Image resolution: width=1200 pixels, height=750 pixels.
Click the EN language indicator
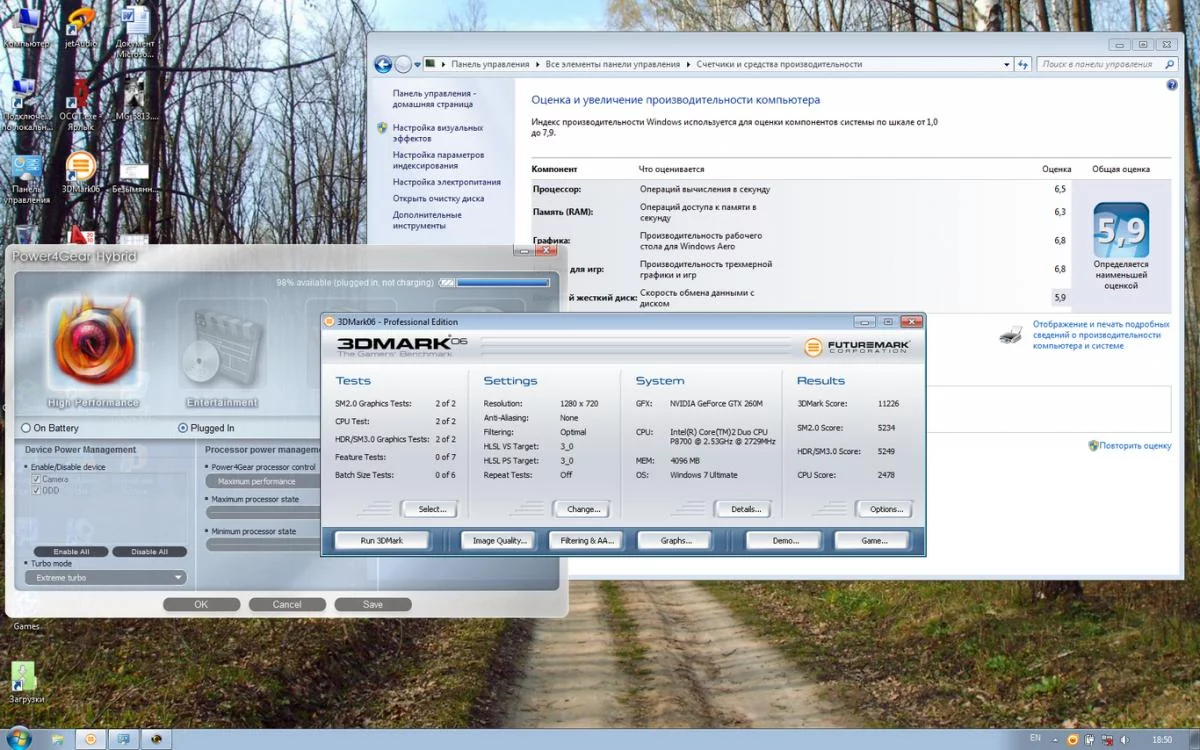pos(1035,739)
